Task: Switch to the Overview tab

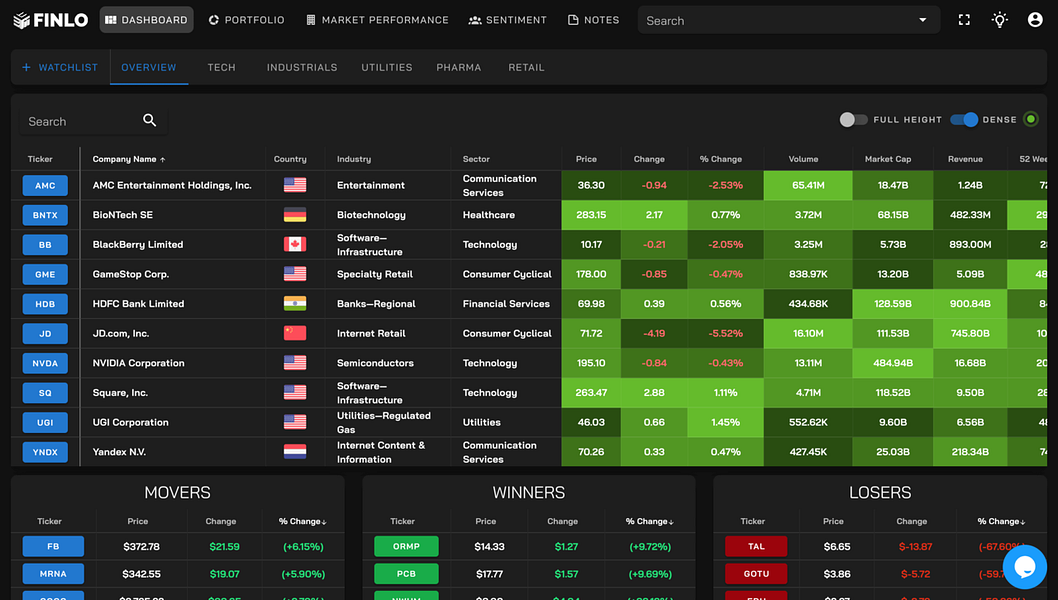Action: pyautogui.click(x=148, y=67)
